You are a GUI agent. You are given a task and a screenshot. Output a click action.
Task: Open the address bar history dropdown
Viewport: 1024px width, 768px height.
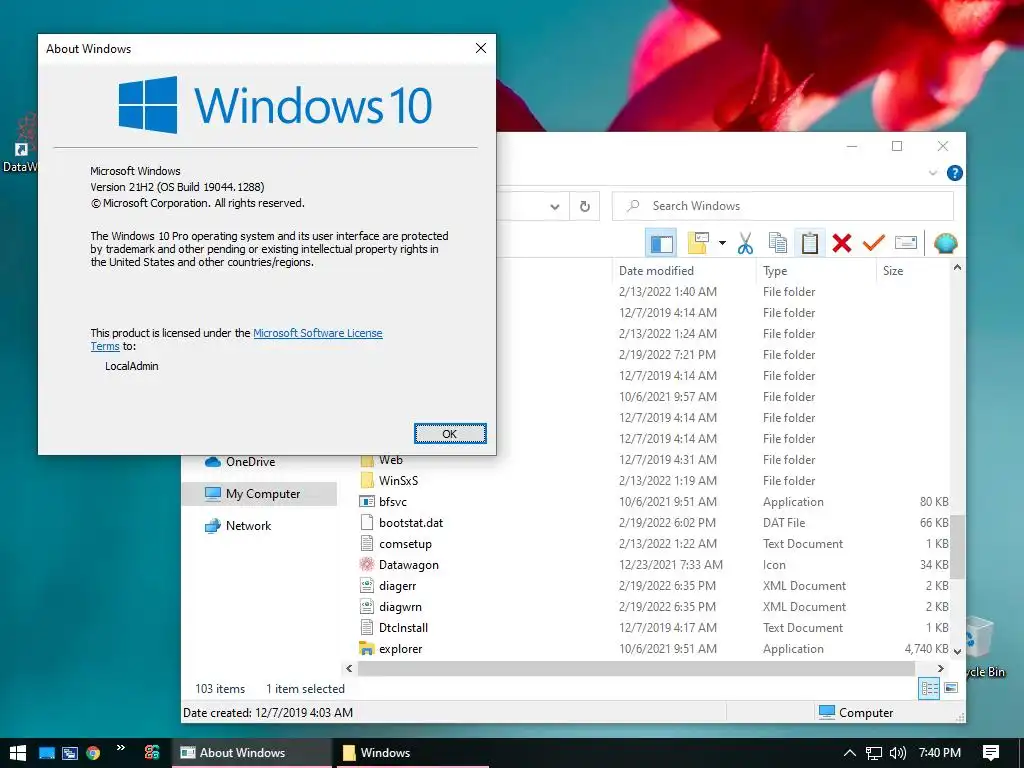point(554,206)
